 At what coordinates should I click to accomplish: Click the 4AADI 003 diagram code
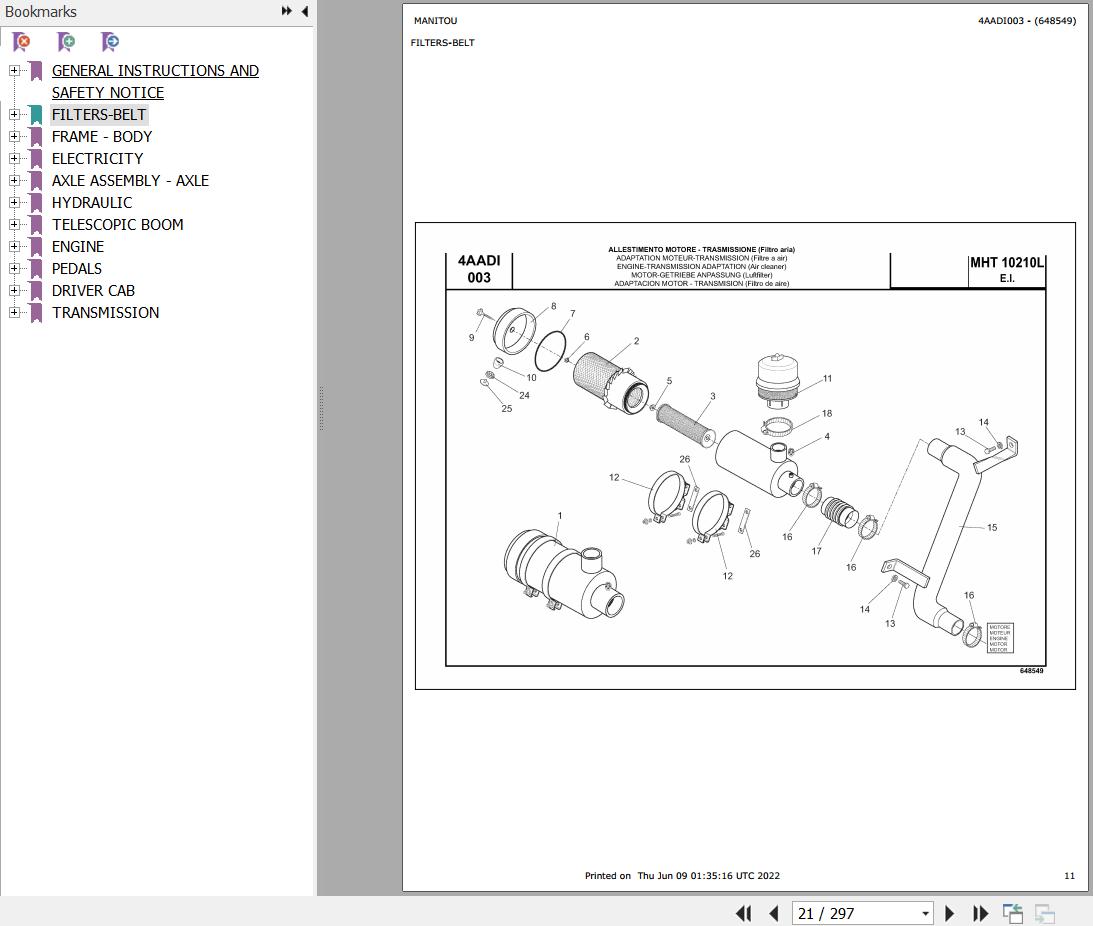coord(479,269)
